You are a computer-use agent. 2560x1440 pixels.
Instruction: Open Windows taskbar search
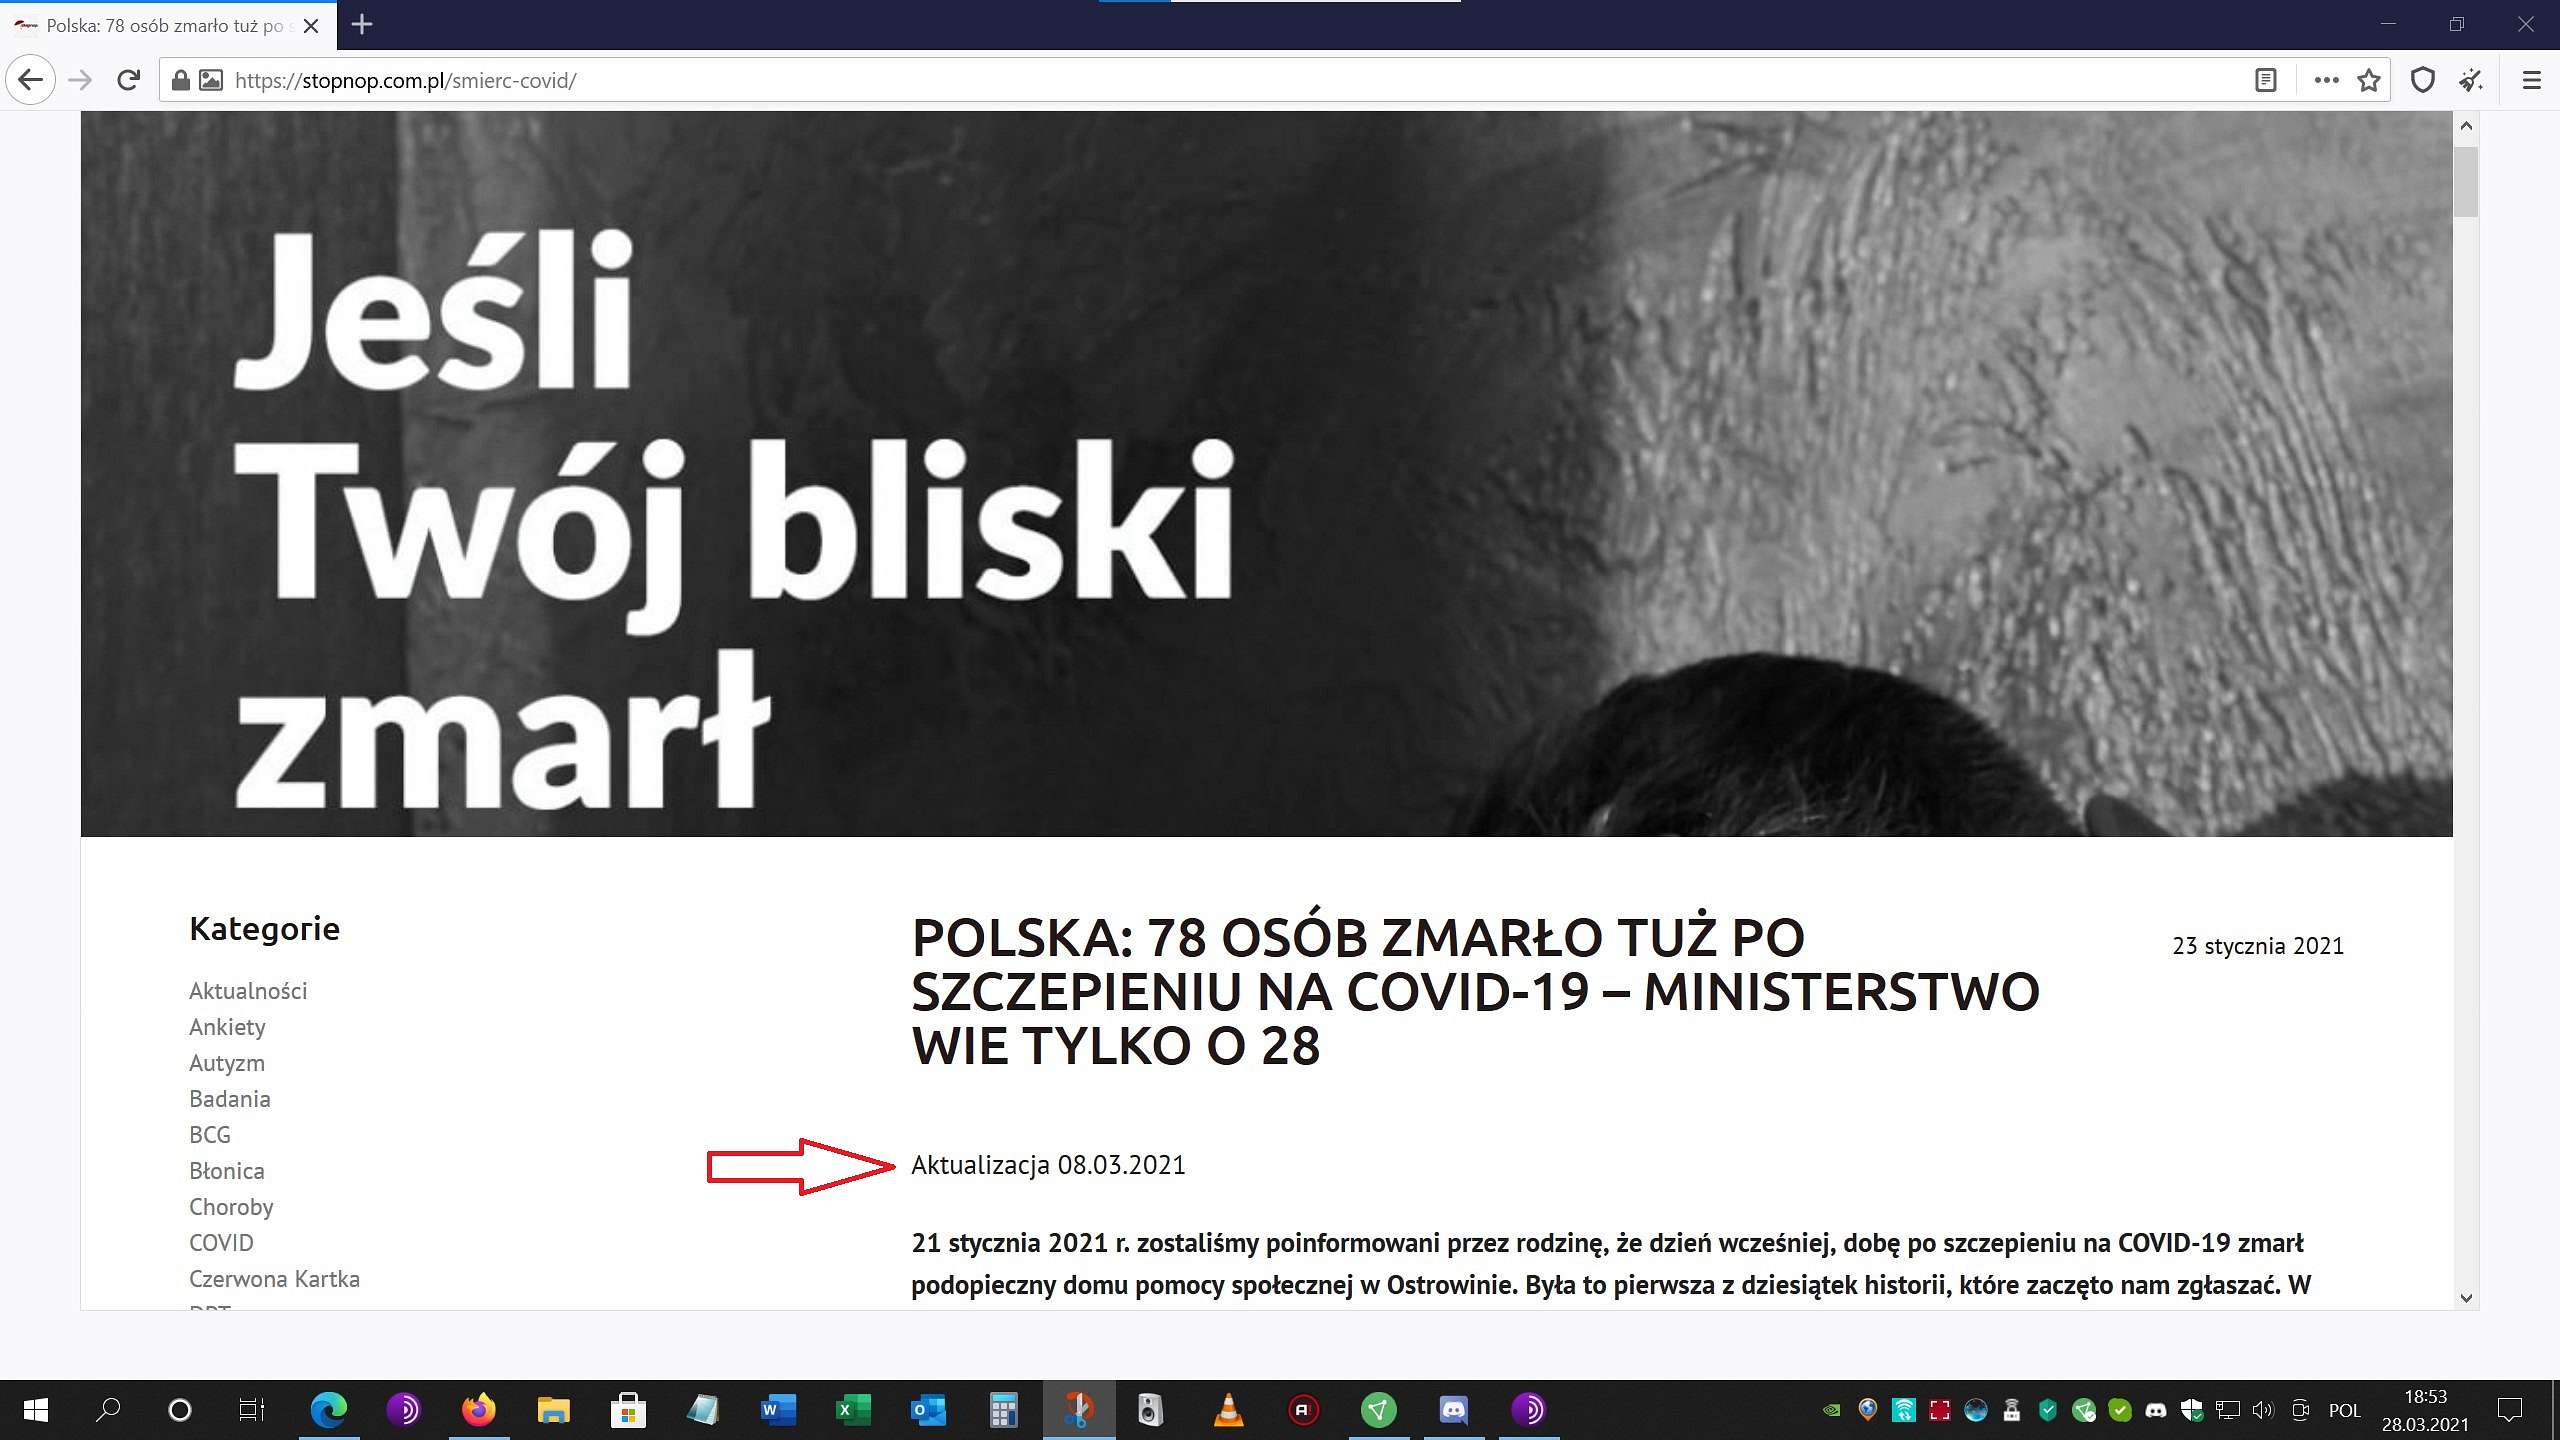point(107,1410)
